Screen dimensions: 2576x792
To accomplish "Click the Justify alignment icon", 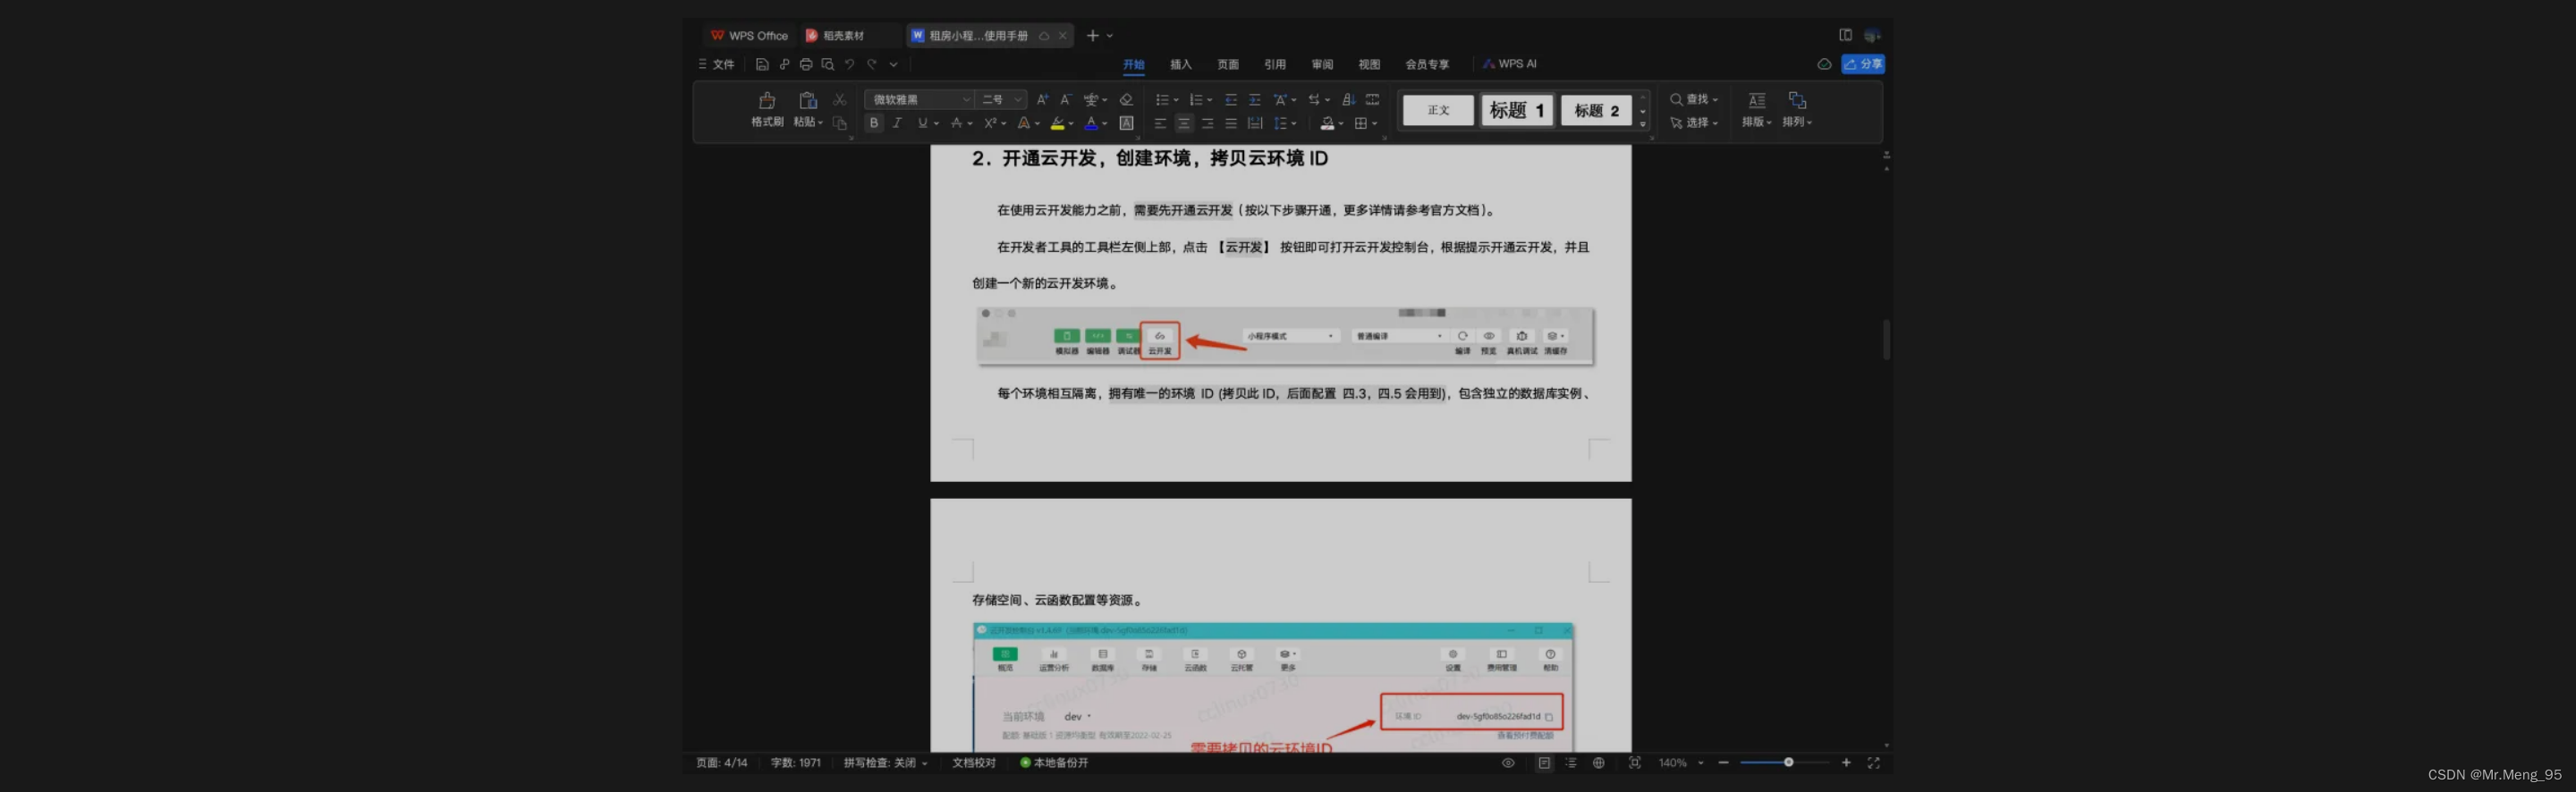I will coord(1231,123).
